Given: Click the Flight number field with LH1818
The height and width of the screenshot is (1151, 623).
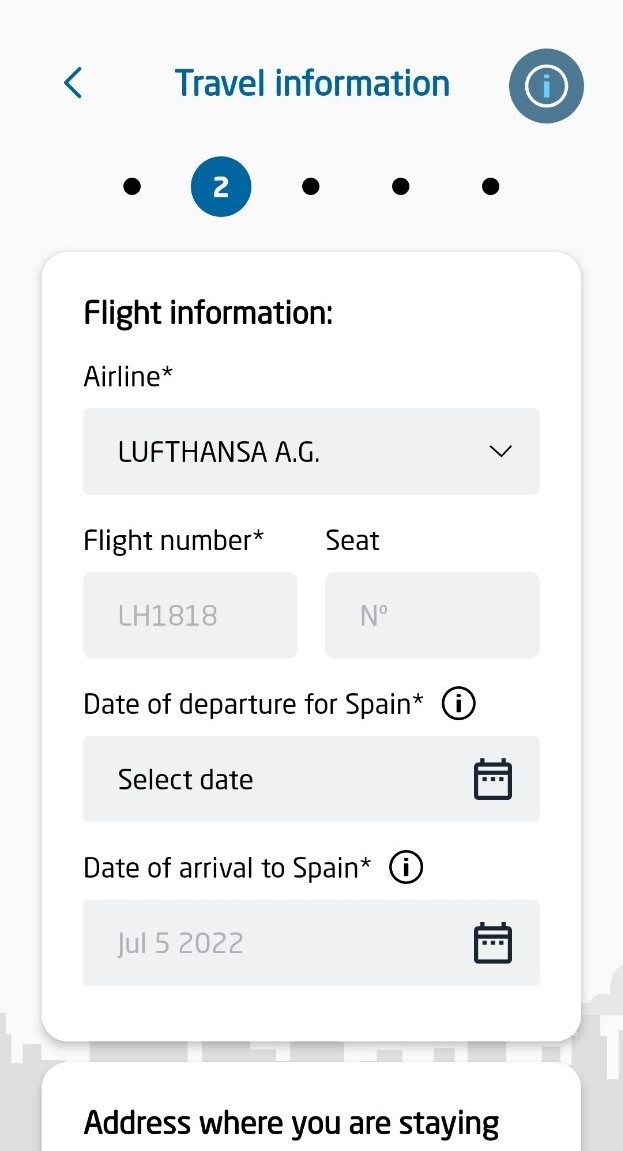Looking at the screenshot, I should (x=190, y=615).
